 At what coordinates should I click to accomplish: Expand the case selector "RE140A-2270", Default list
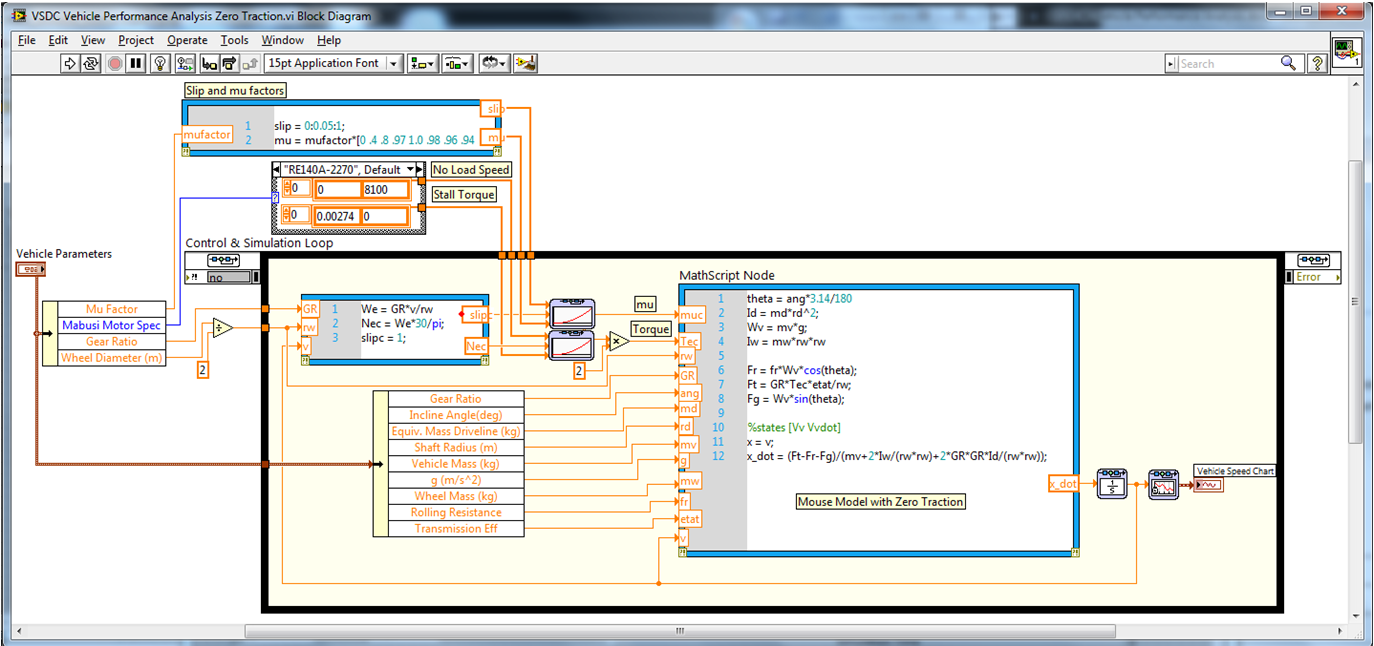409,169
